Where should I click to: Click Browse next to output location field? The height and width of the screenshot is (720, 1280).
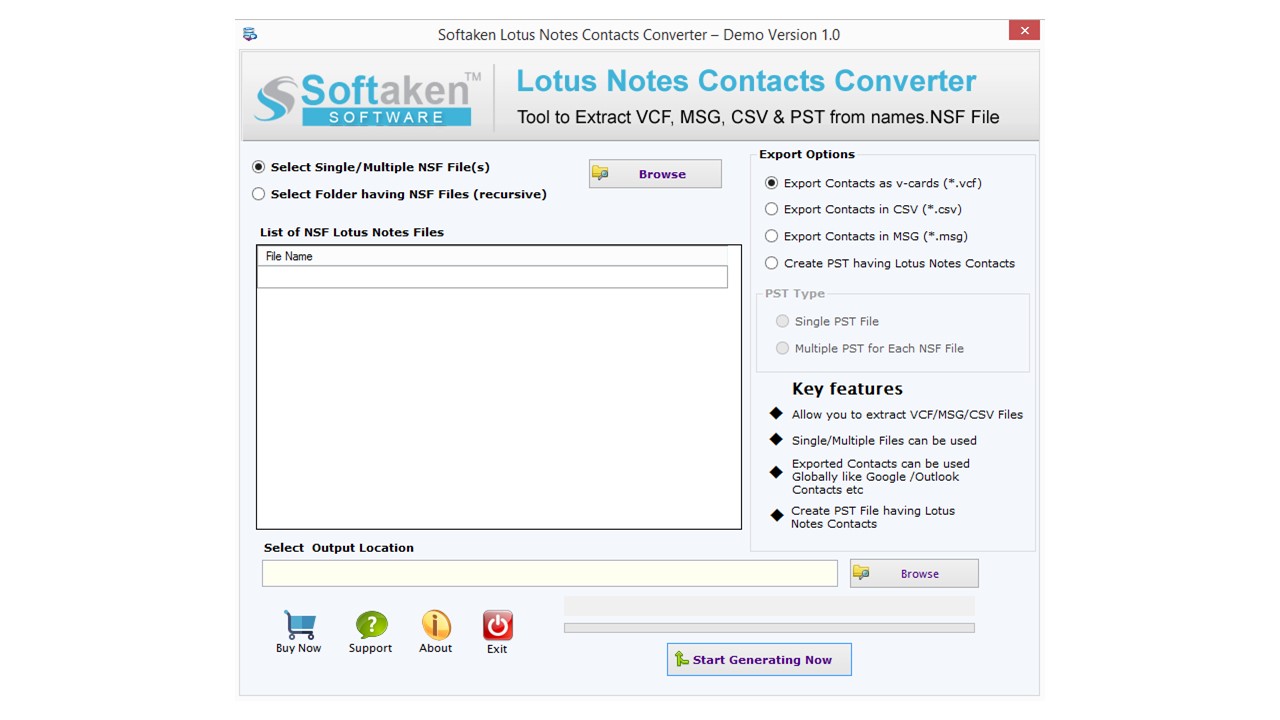coord(921,572)
